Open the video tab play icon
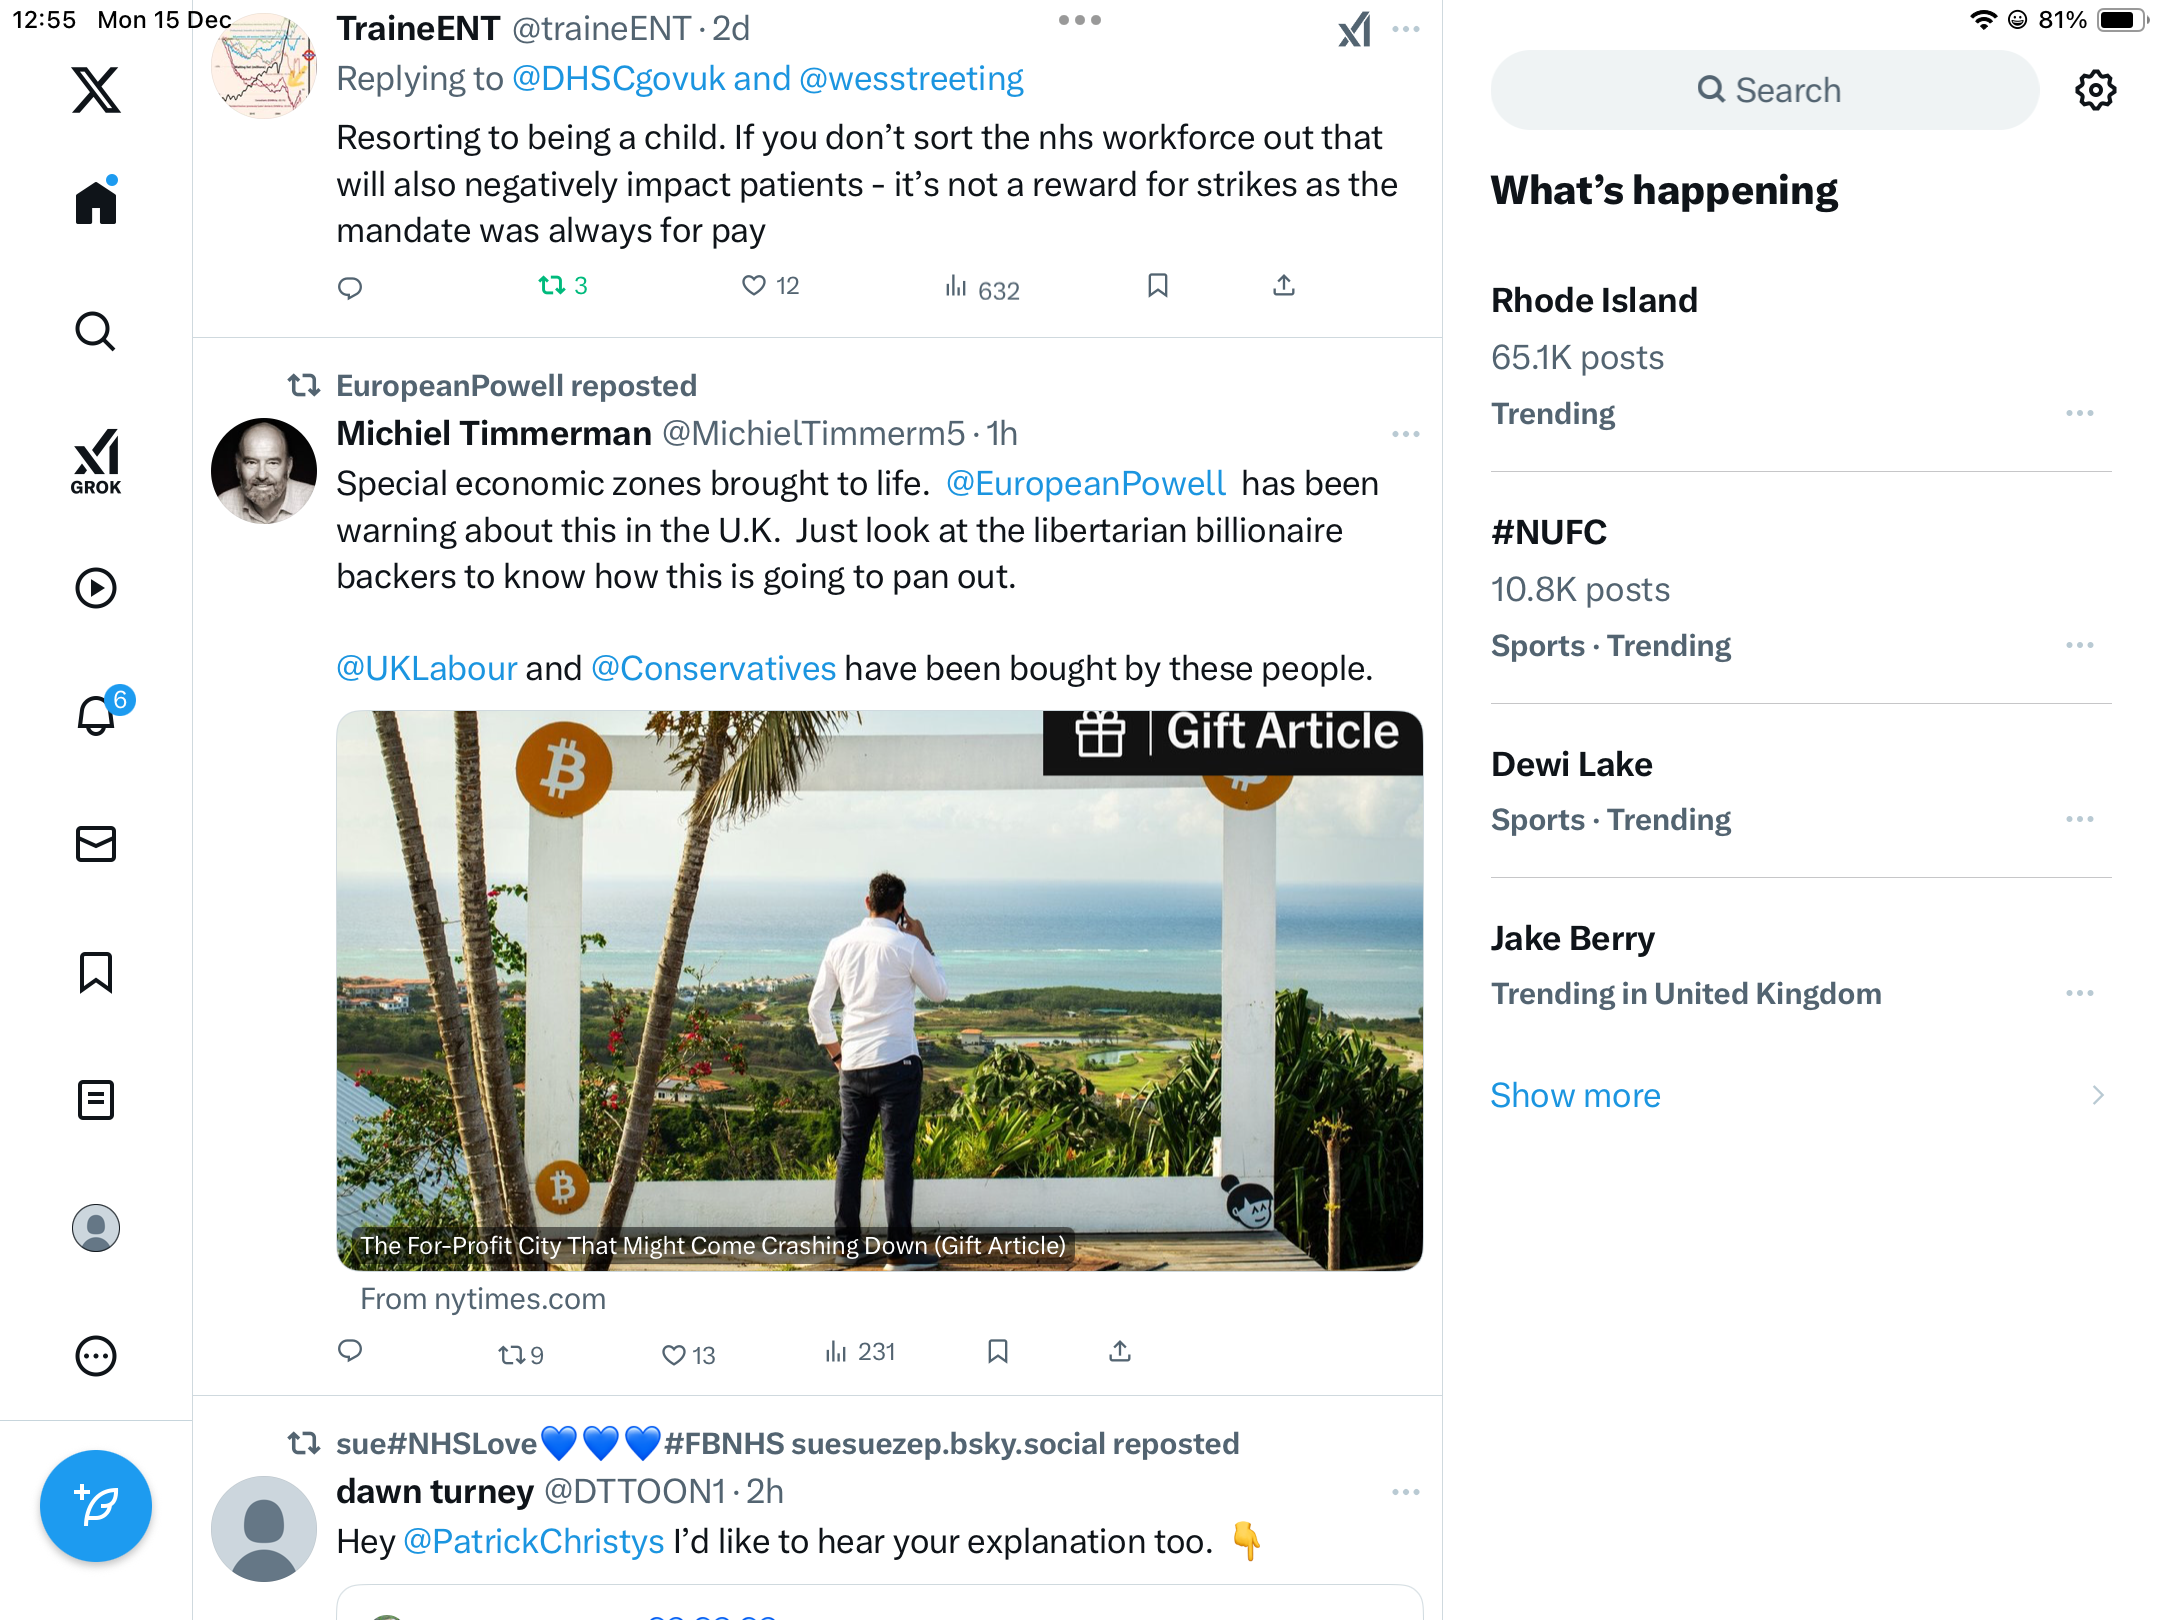The width and height of the screenshot is (2160, 1620). (x=96, y=588)
